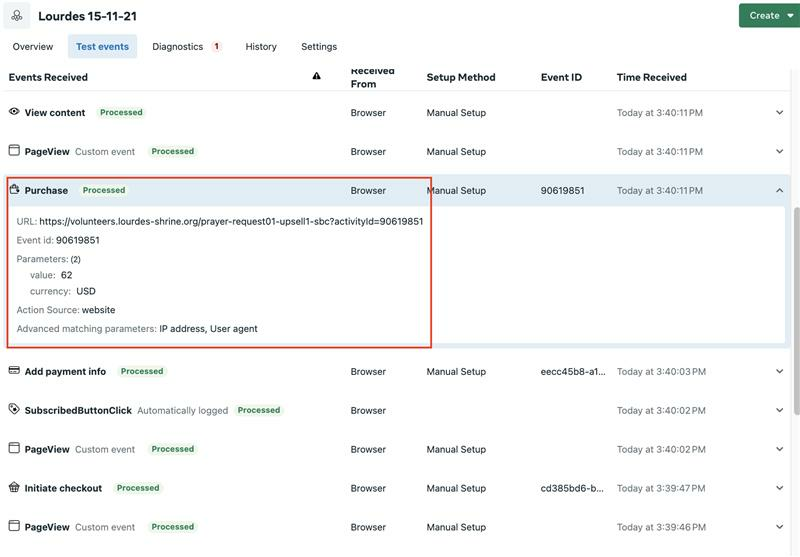Expand the Add payment info row
This screenshot has width=800, height=557.
[779, 371]
